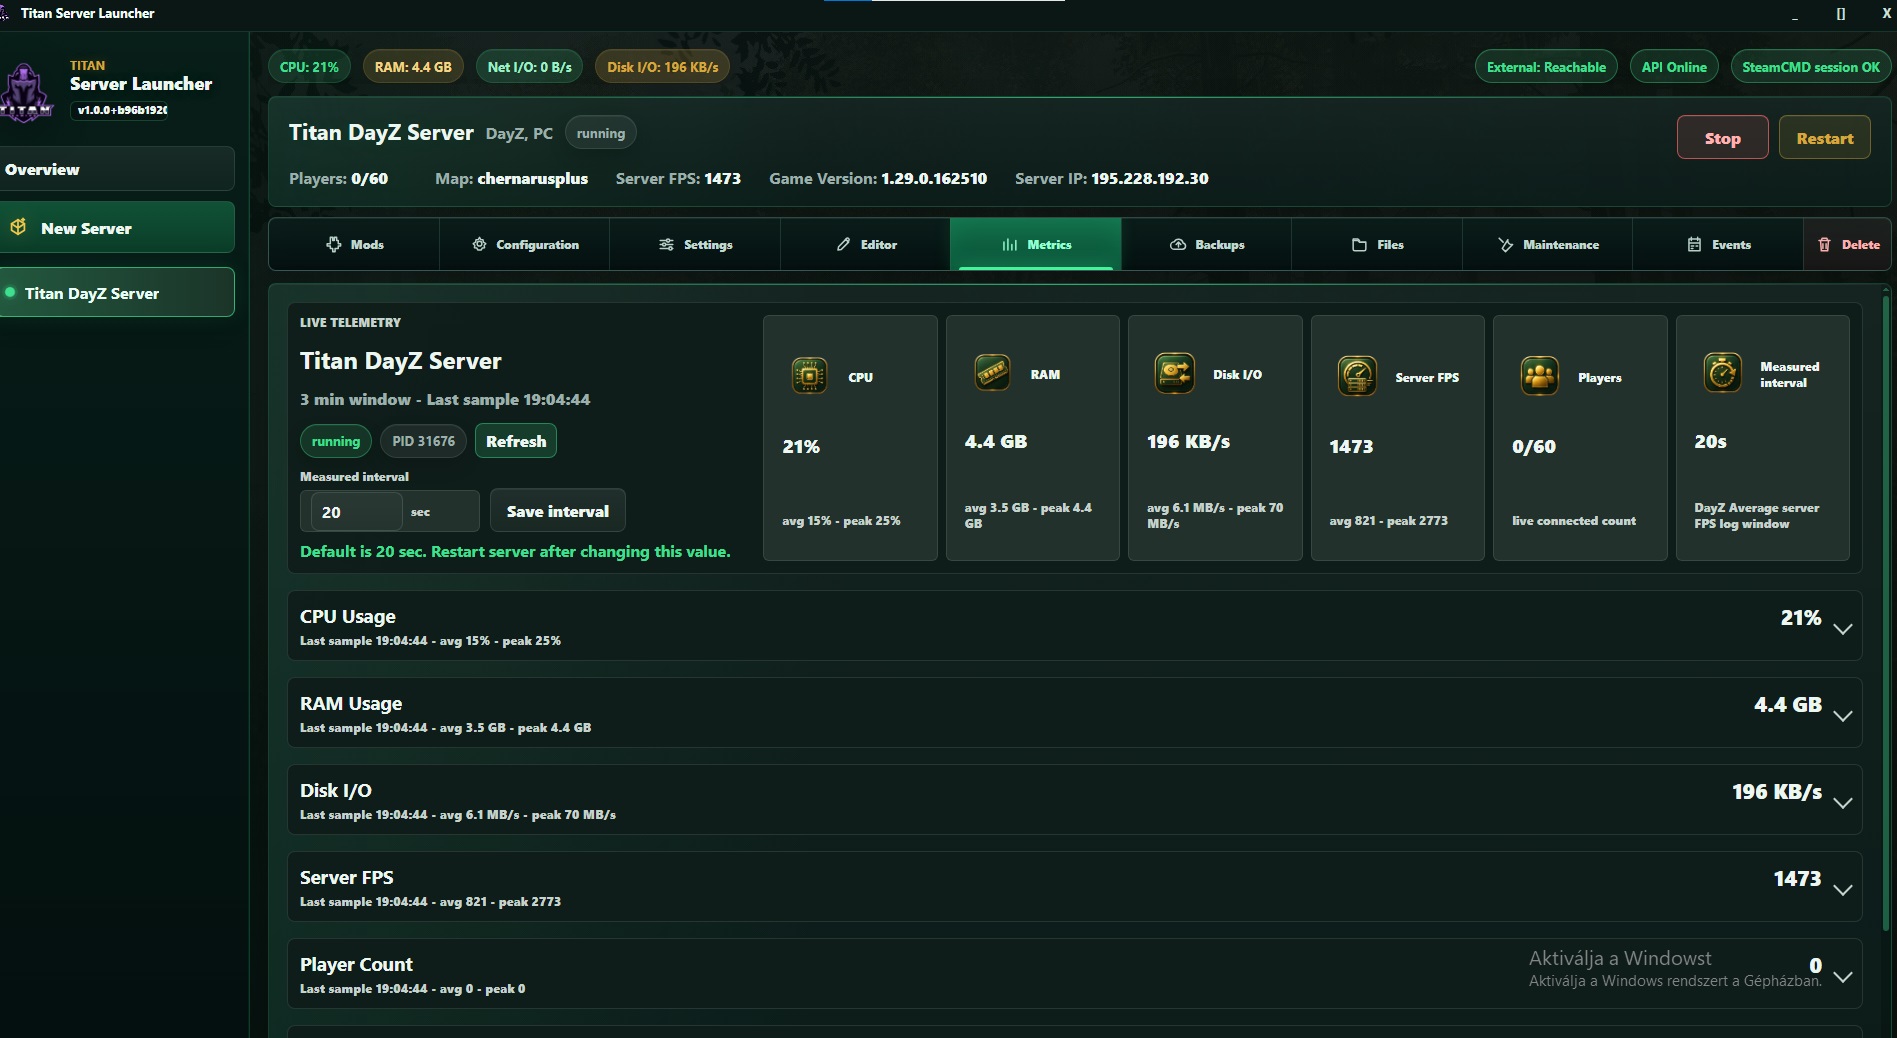Viewport: 1897px width, 1038px height.
Task: Switch to the Maintenance tab
Action: pyautogui.click(x=1548, y=244)
